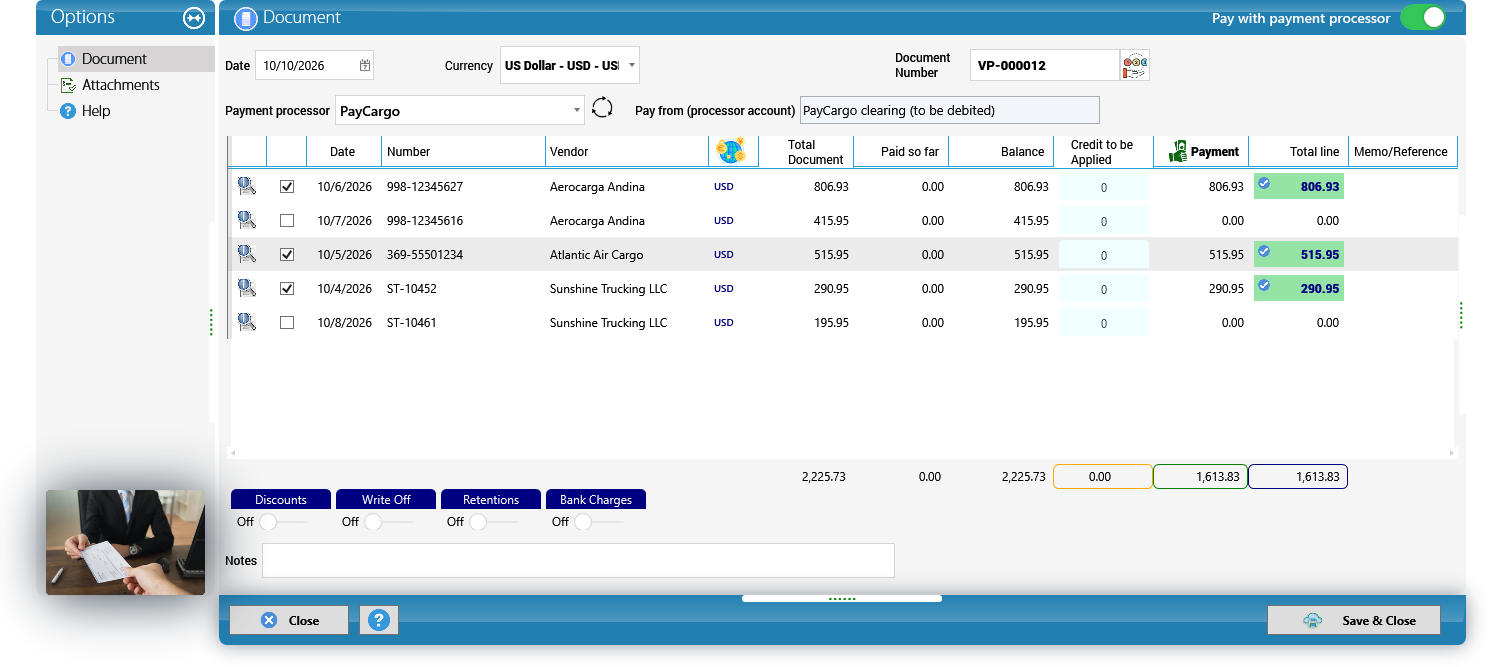Click the check badge on 290.95 total
This screenshot has height=667, width=1488.
click(1264, 286)
